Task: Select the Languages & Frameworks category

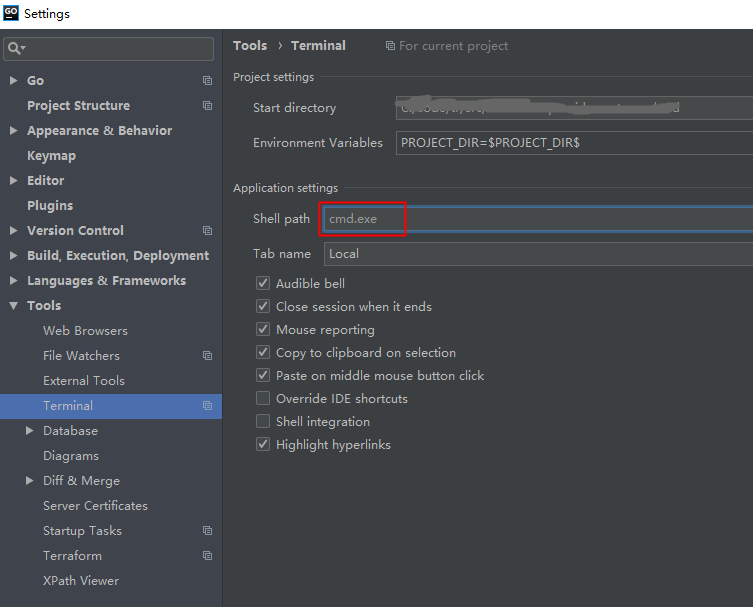Action: click(107, 280)
